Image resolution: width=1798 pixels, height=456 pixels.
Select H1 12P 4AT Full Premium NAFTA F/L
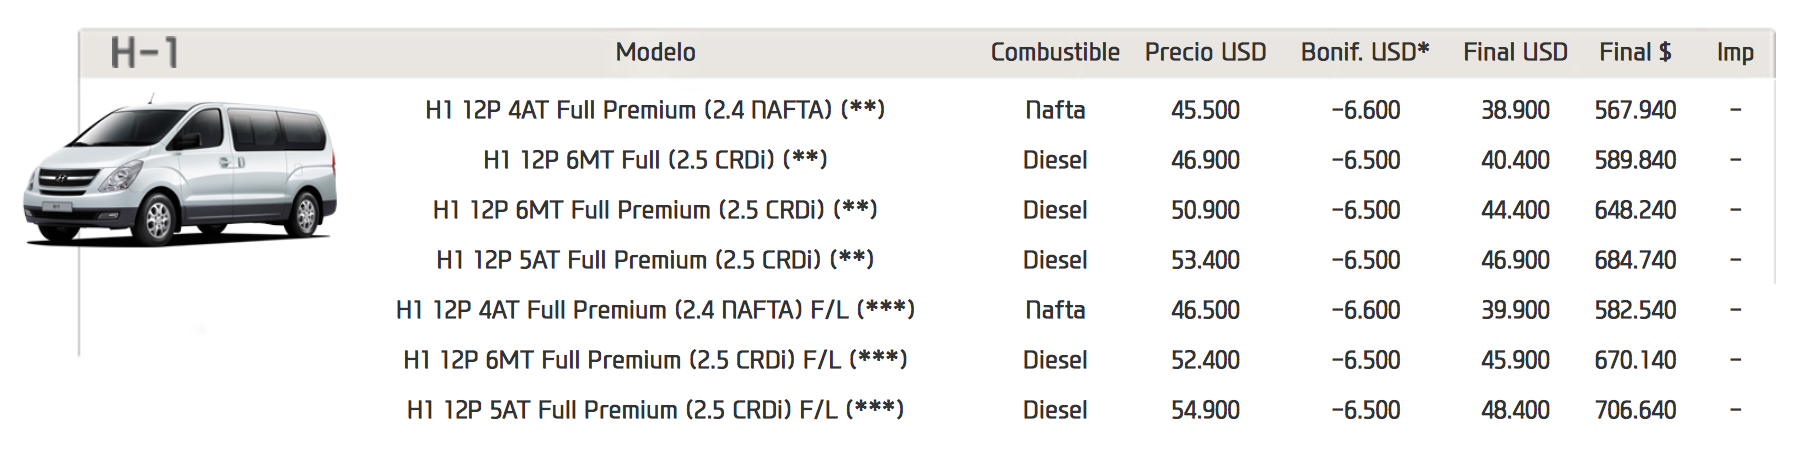point(655,310)
